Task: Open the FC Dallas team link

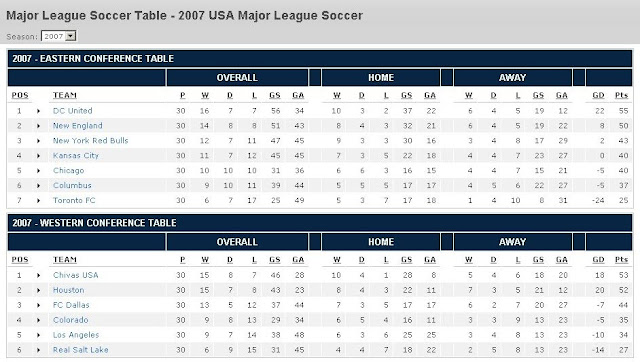Action: [71, 305]
